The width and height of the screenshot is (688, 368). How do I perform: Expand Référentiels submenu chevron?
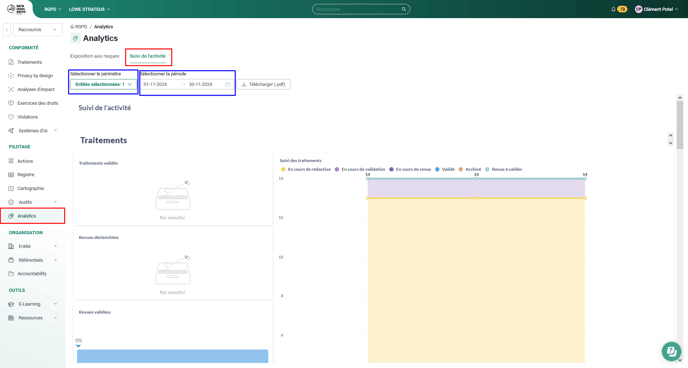pyautogui.click(x=55, y=260)
